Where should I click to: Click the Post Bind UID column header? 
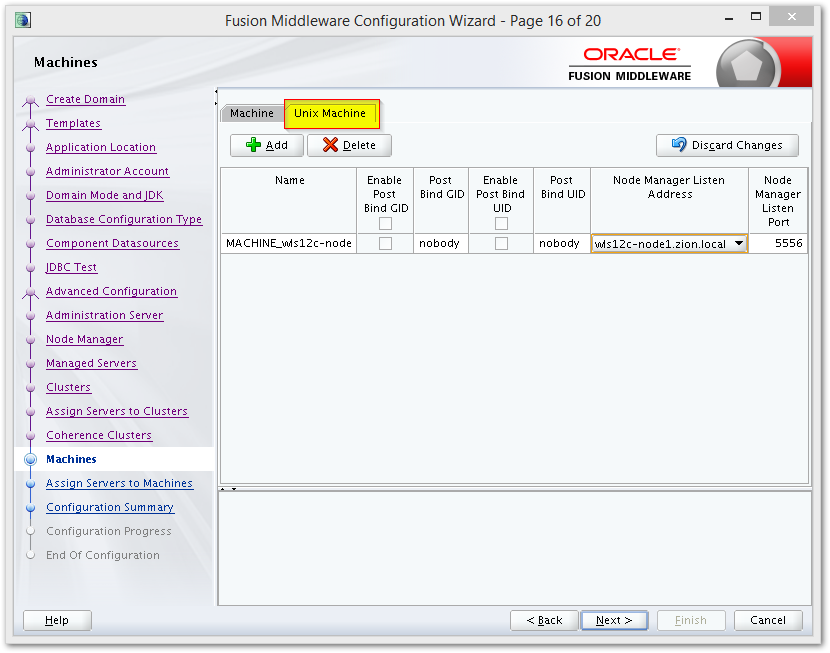(x=562, y=201)
